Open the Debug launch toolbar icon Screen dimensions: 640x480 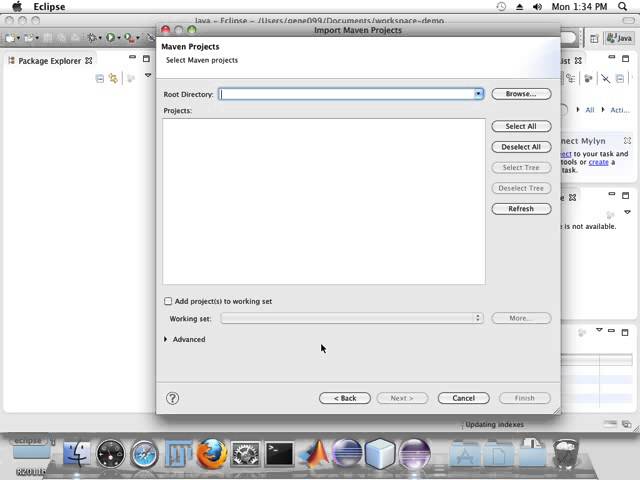[x=92, y=38]
